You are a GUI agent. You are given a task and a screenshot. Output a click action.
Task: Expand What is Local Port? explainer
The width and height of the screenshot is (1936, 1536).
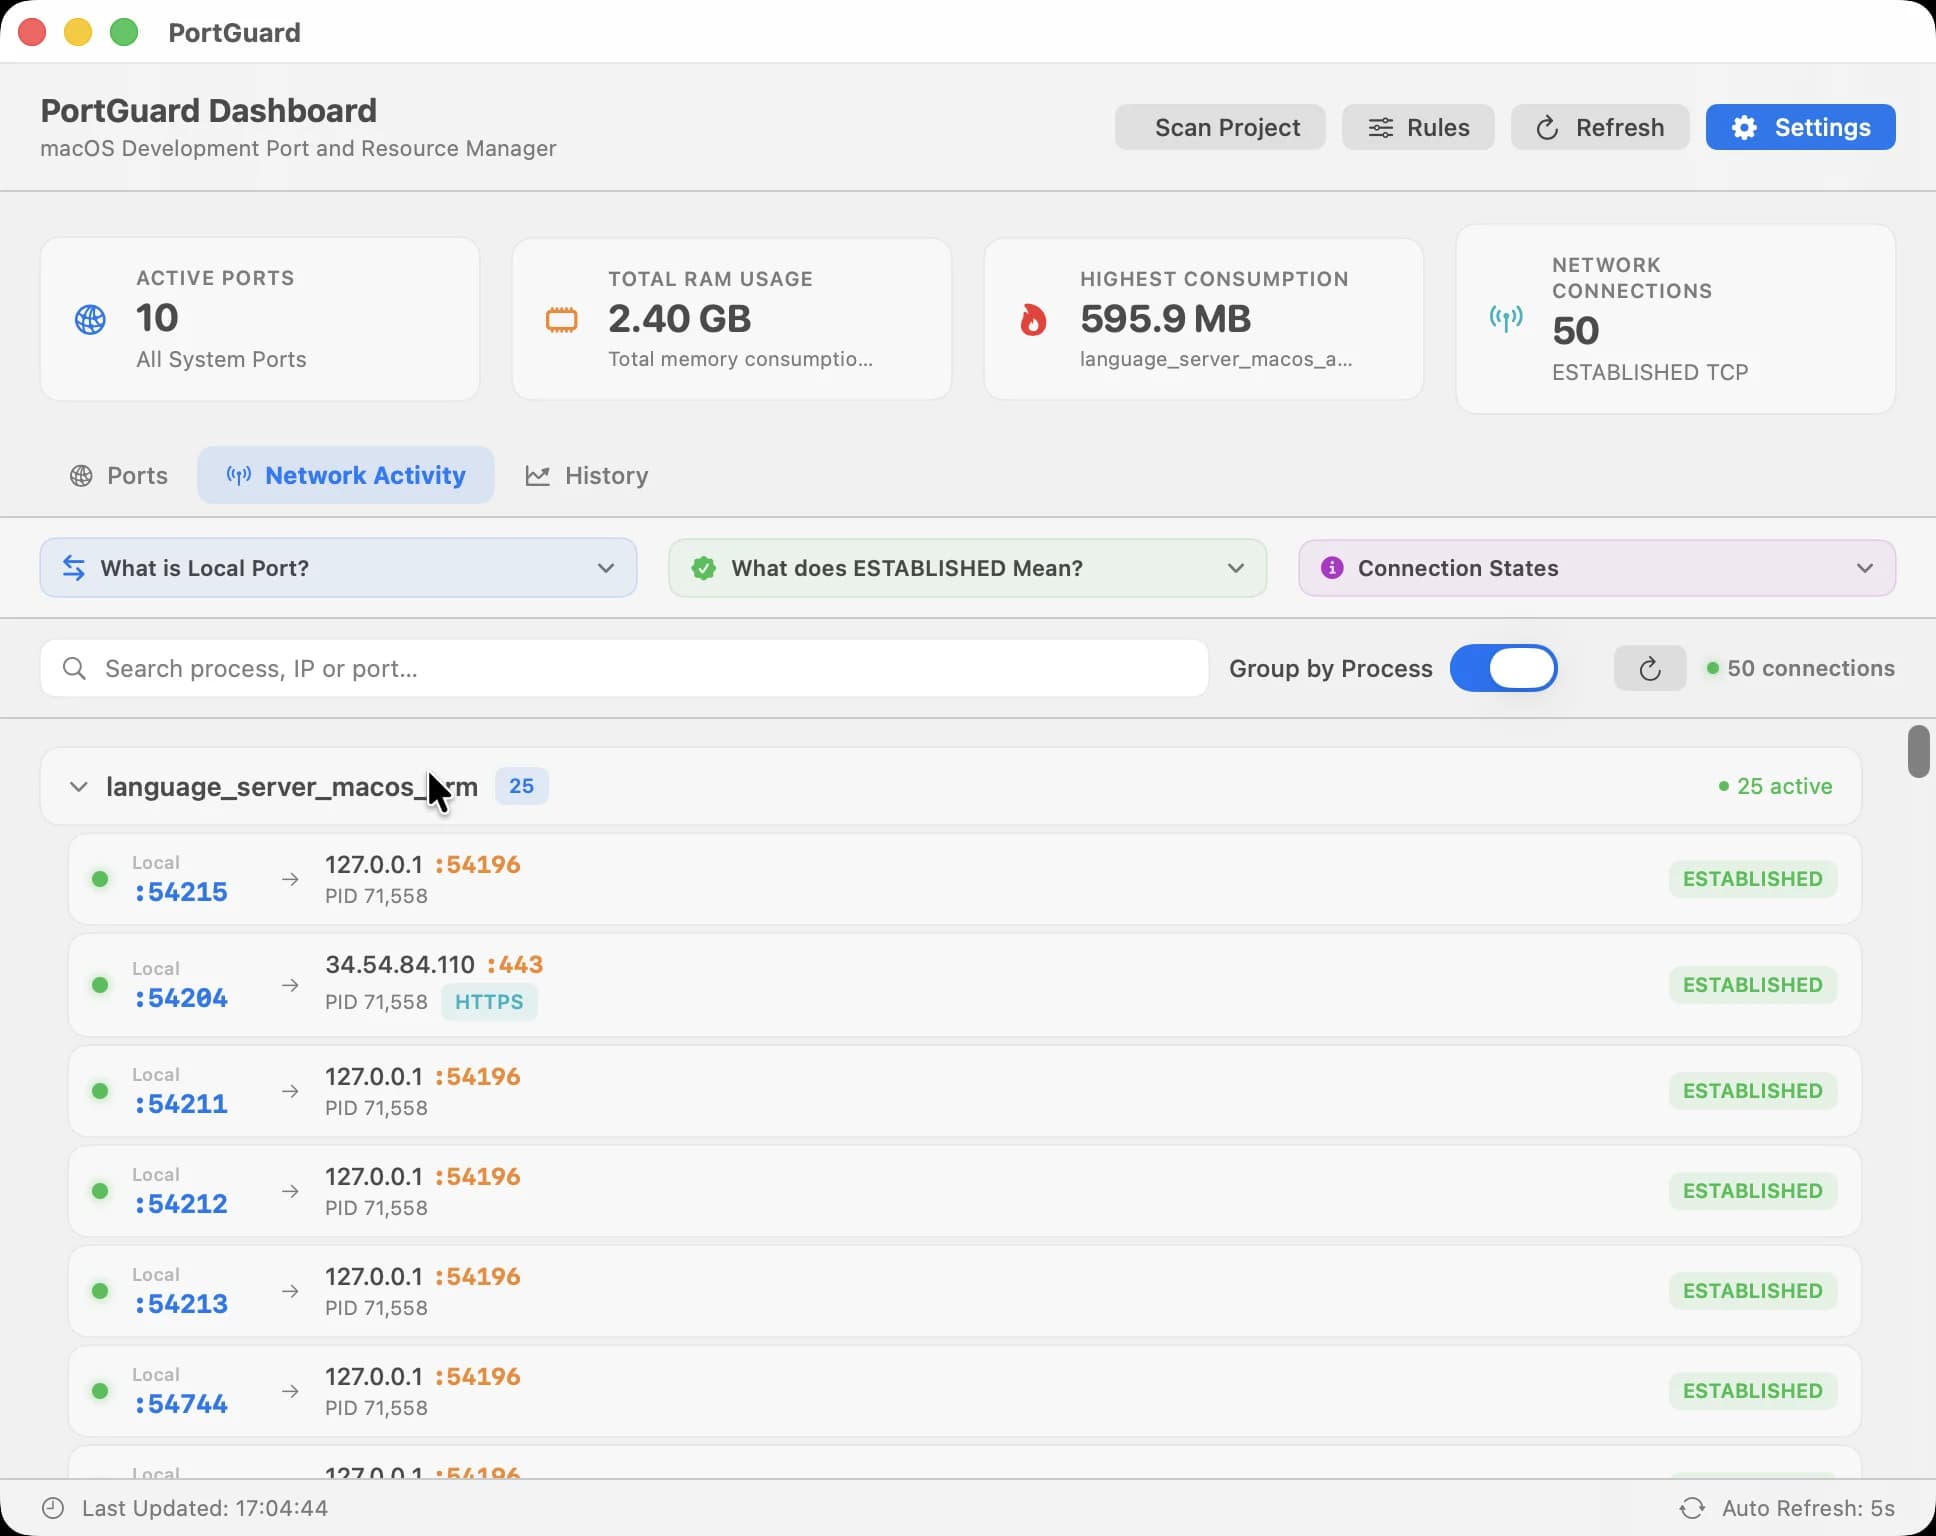pos(338,568)
